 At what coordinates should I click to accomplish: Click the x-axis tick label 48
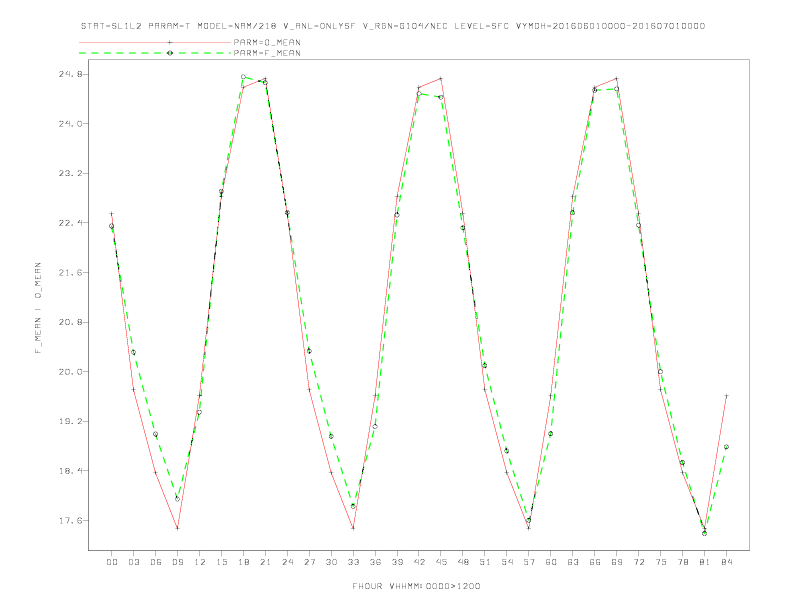[x=463, y=562]
